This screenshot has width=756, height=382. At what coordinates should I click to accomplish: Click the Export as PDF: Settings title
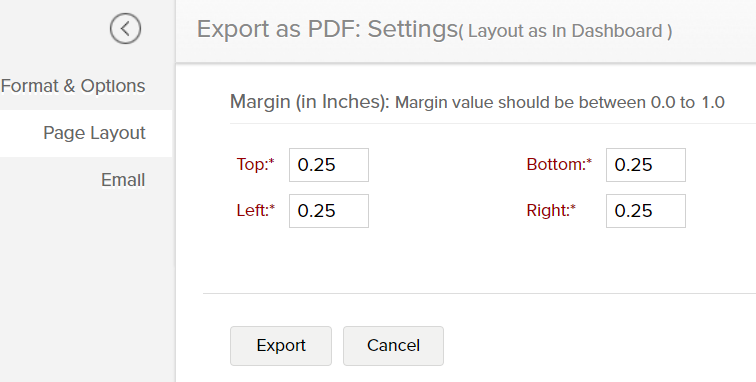(x=326, y=29)
